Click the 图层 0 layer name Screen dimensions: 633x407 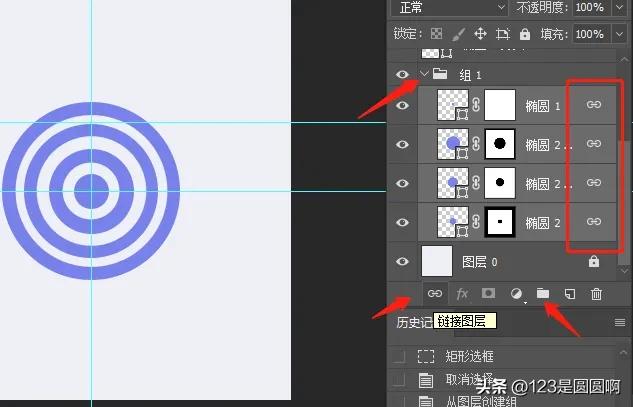(x=480, y=262)
